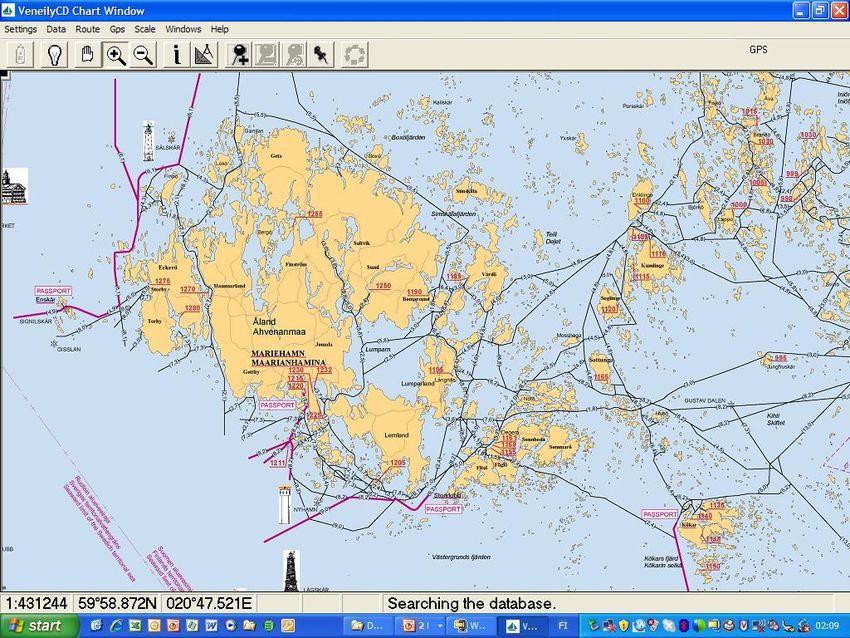
Task: Click the greyed circular refresh toolbar icon
Action: (x=355, y=55)
